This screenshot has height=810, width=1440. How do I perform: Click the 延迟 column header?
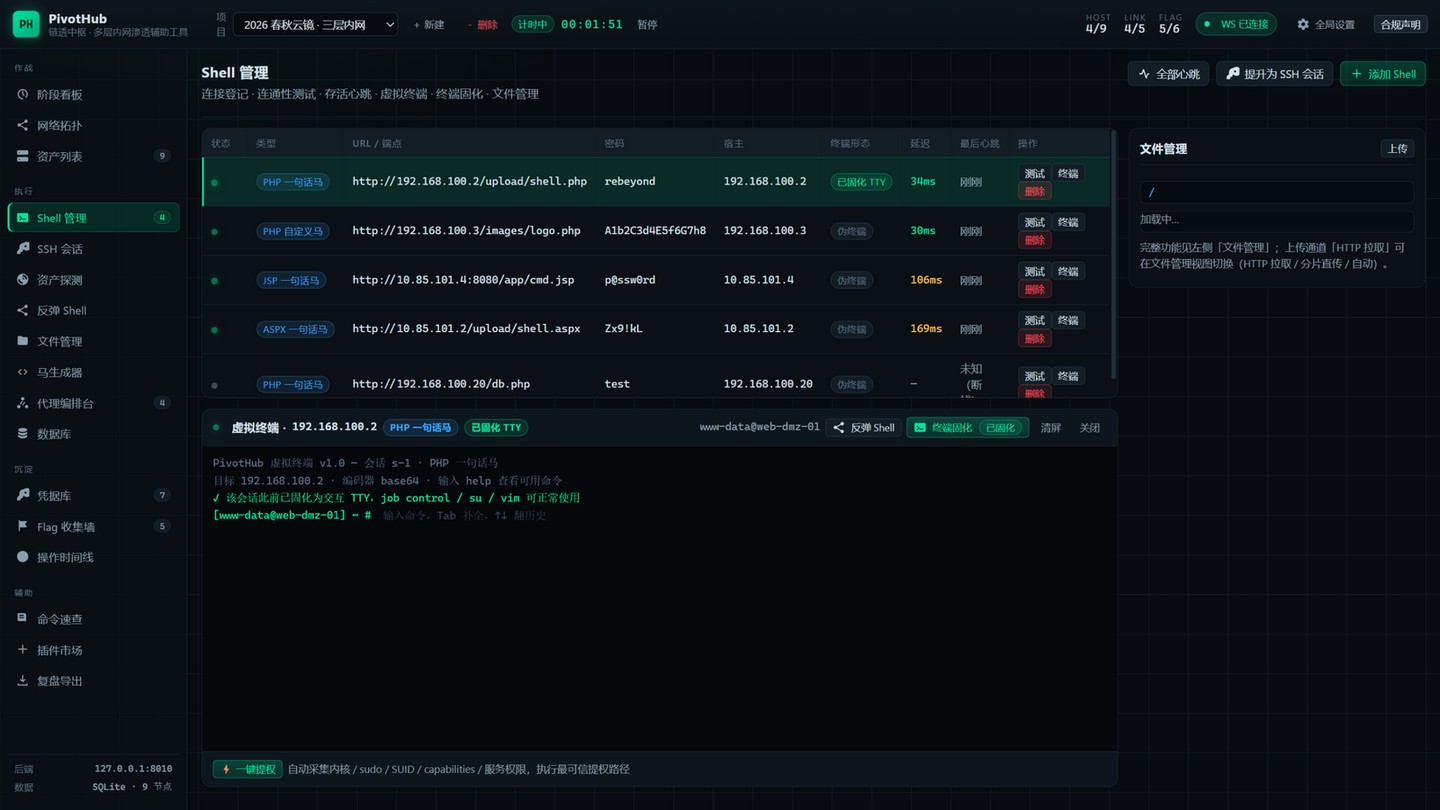tap(920, 144)
